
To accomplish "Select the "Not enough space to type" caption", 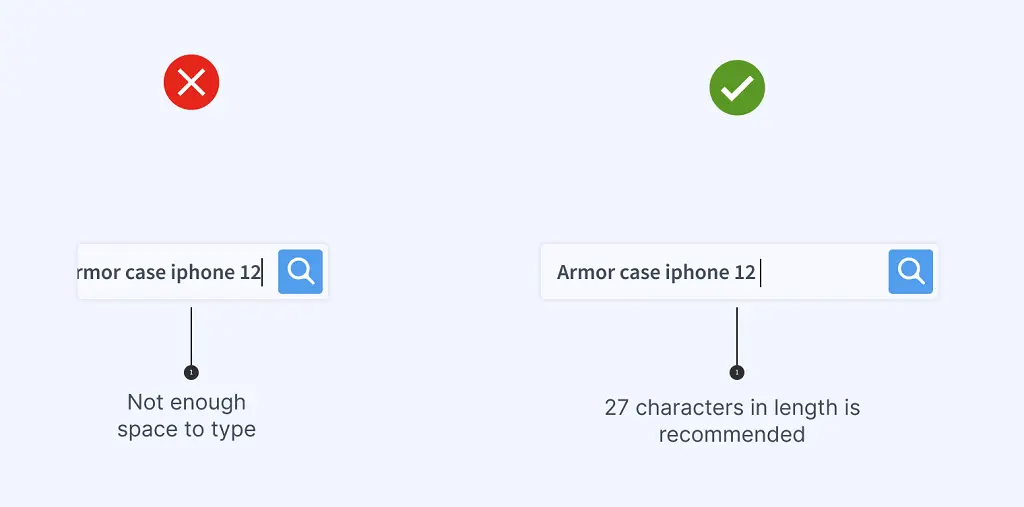I will coord(187,416).
